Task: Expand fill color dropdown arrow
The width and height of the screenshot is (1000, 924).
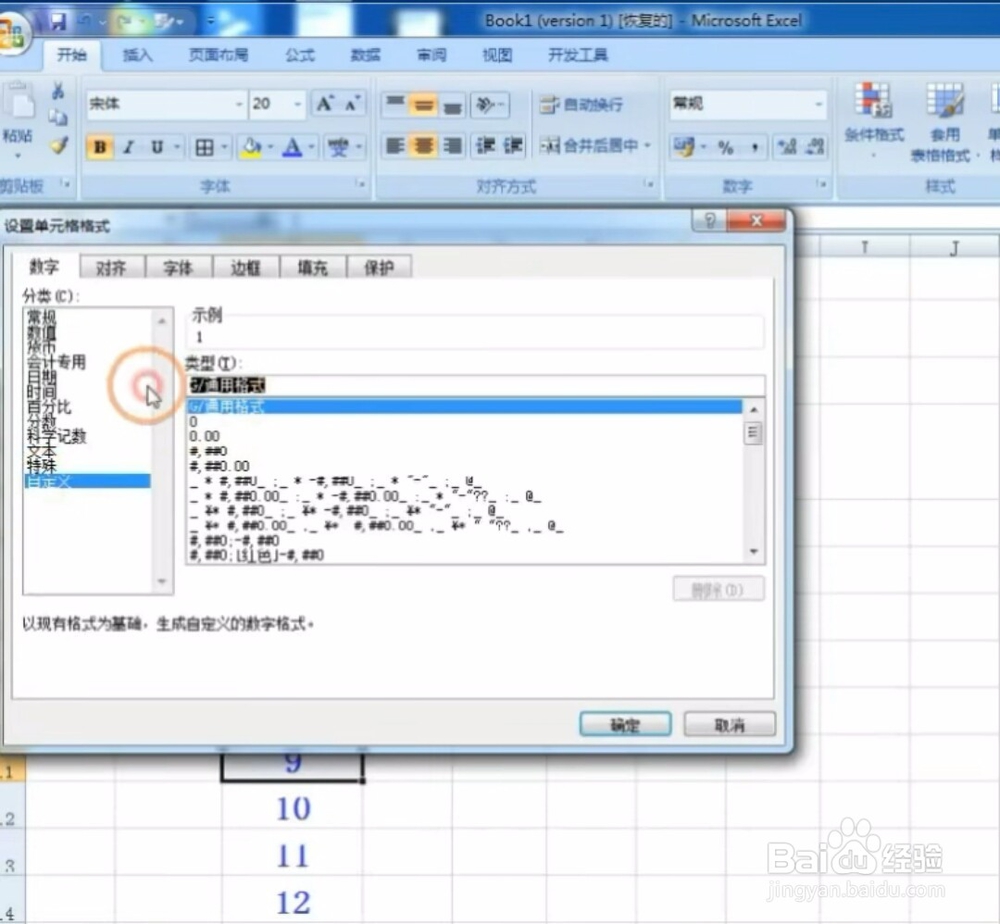Action: (x=270, y=147)
